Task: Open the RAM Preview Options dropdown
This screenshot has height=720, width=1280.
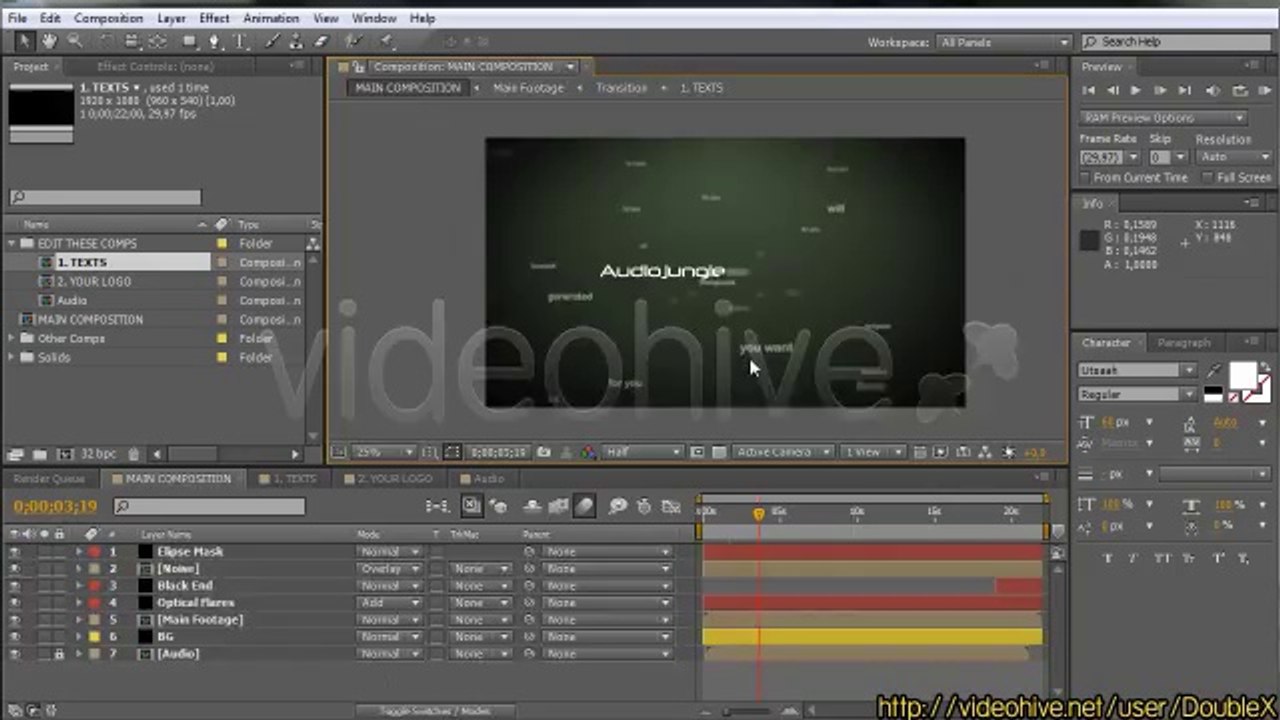Action: (1164, 118)
